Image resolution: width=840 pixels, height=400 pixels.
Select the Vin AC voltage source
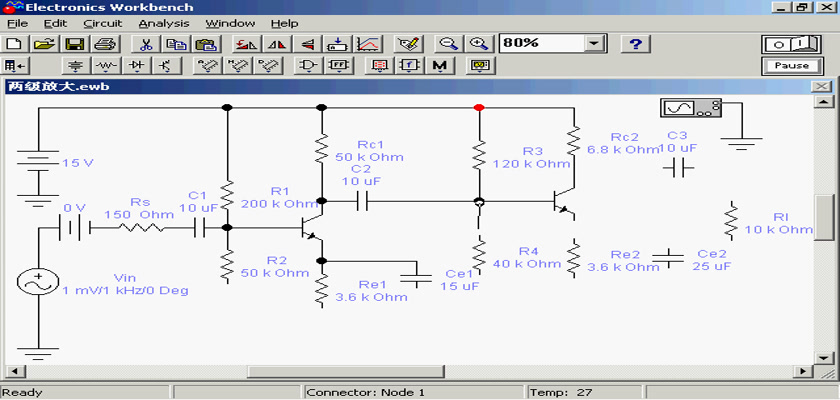click(38, 282)
